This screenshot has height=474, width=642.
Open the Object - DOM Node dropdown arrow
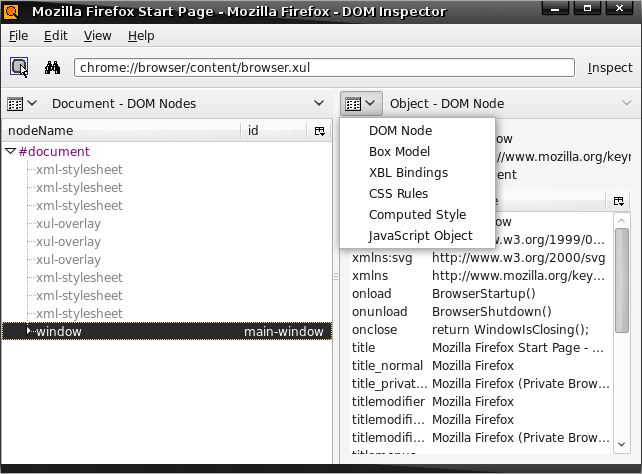[x=627, y=103]
